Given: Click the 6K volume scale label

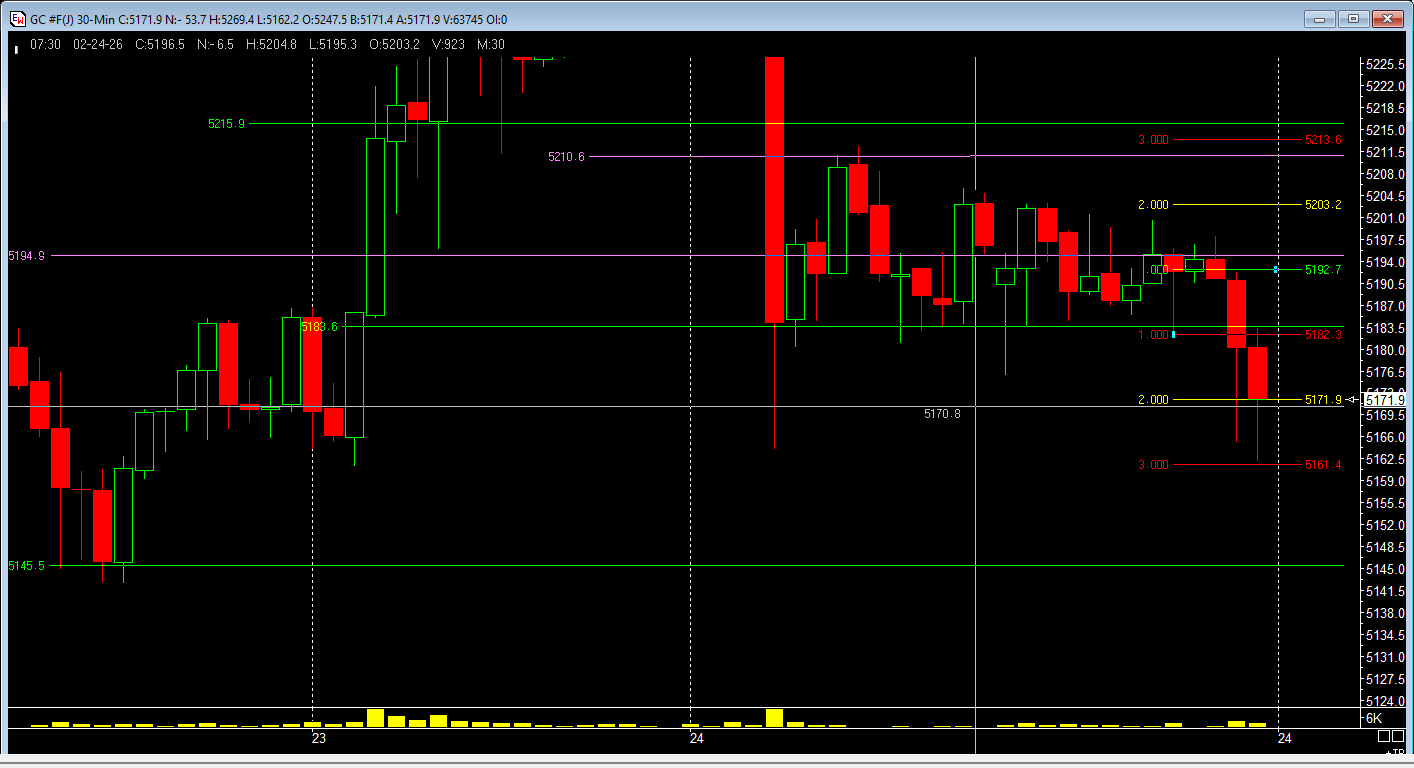Looking at the screenshot, I should click(x=1373, y=719).
